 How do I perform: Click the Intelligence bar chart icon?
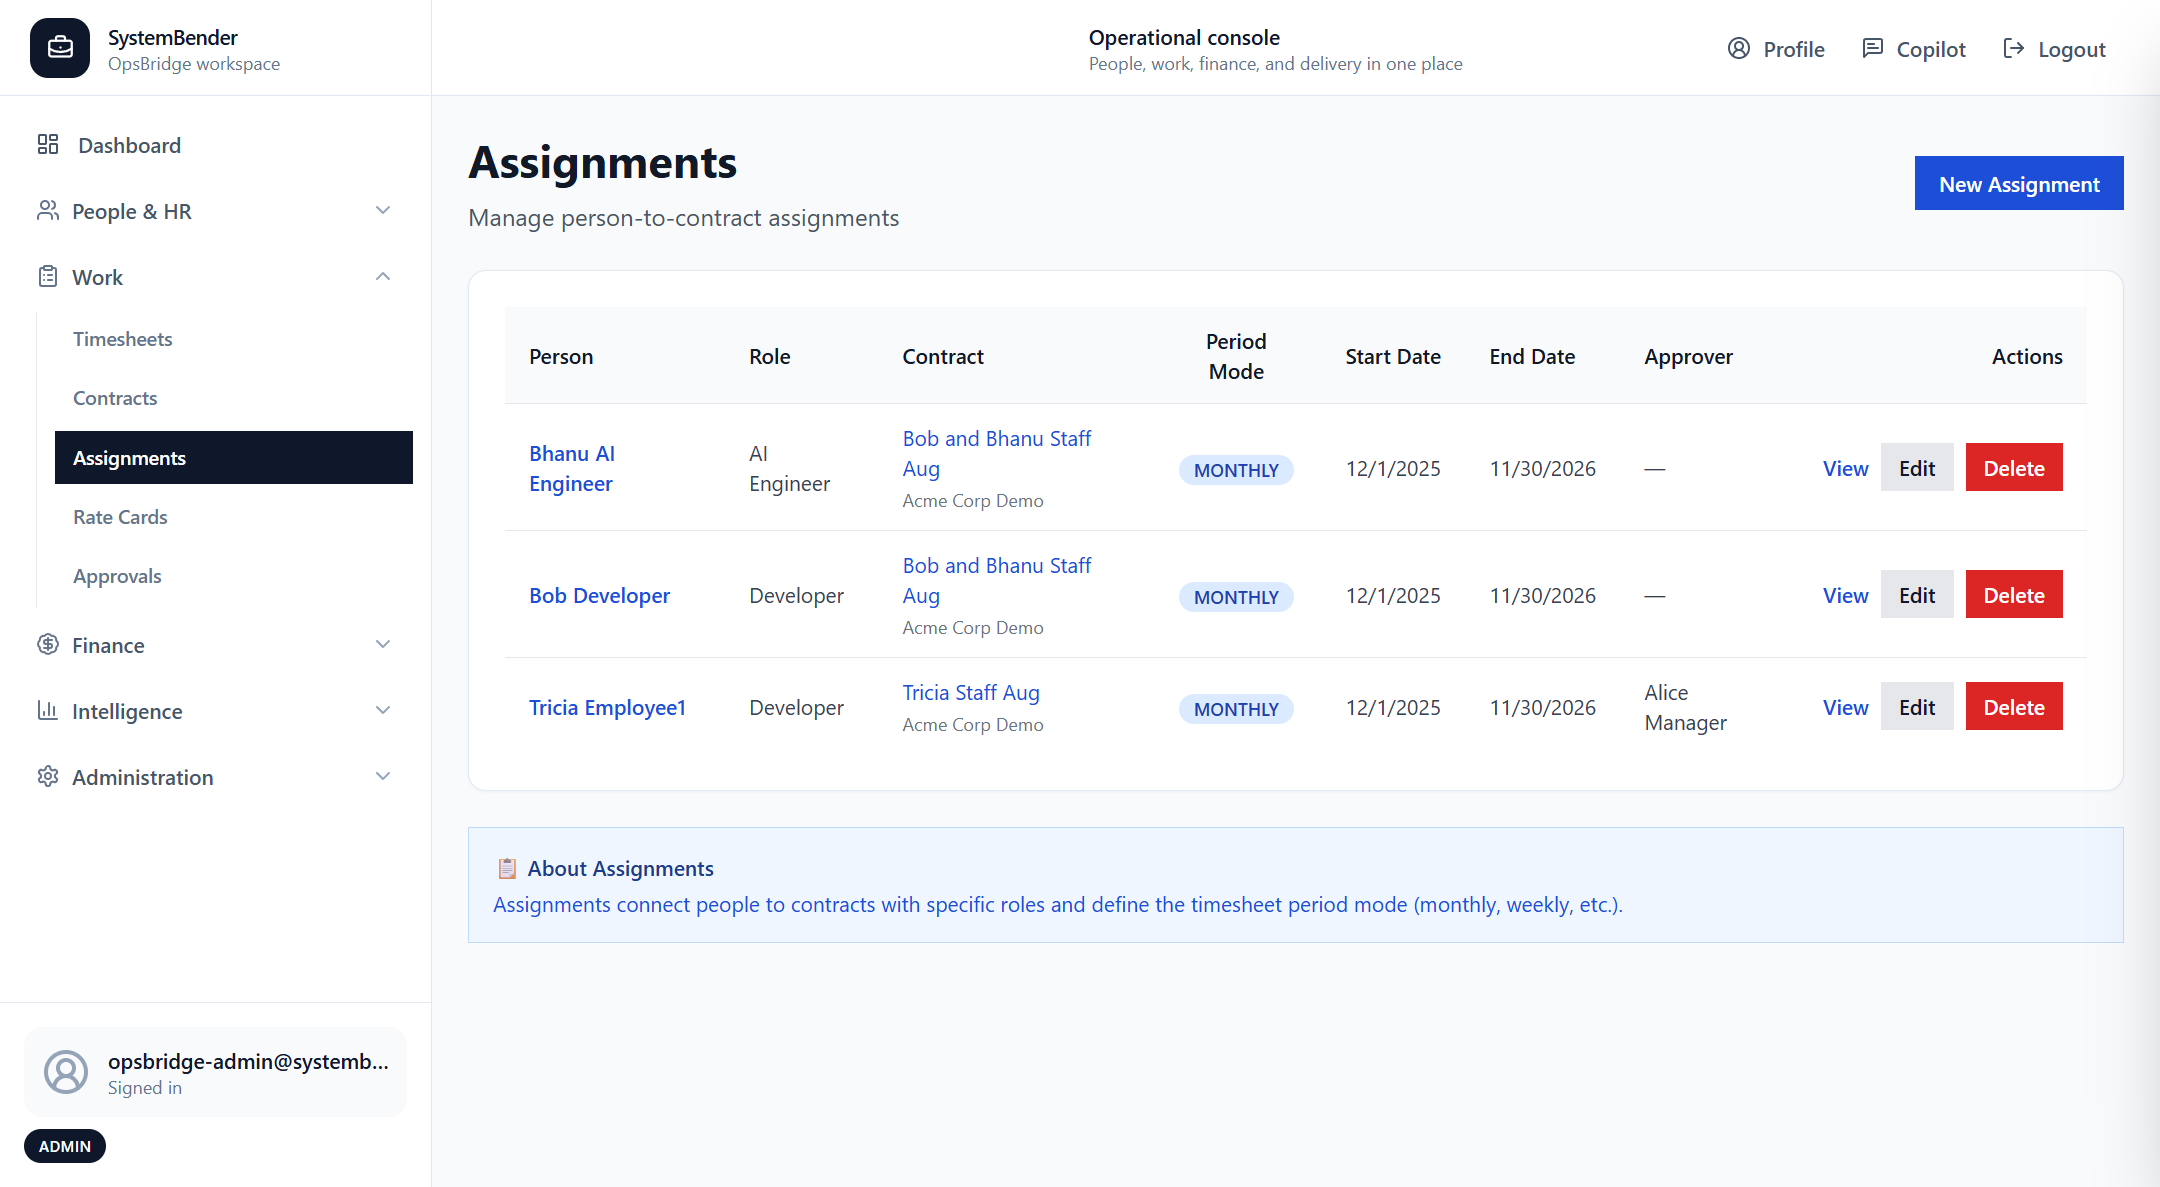pyautogui.click(x=48, y=711)
